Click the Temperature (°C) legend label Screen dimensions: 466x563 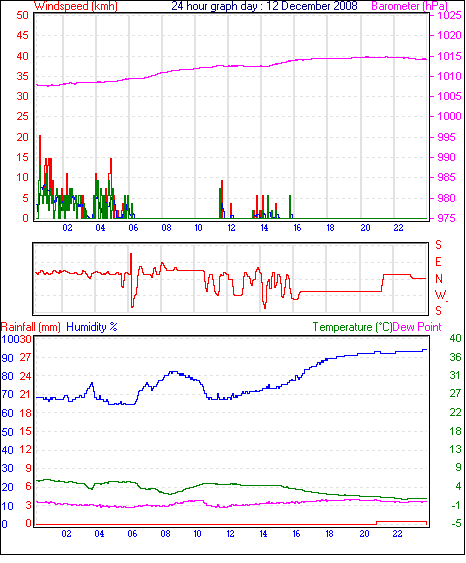(352, 327)
